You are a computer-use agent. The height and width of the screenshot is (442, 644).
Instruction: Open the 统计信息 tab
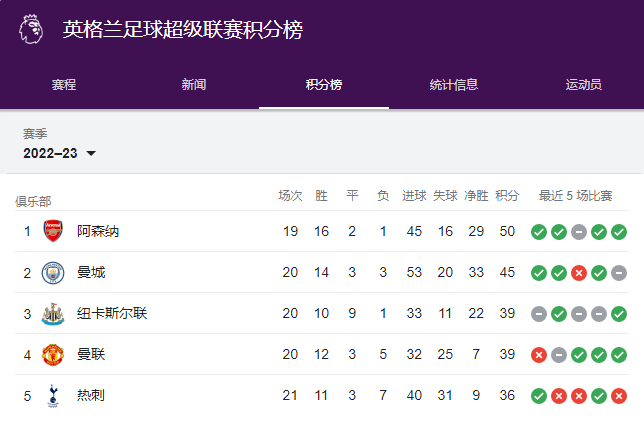(x=453, y=85)
